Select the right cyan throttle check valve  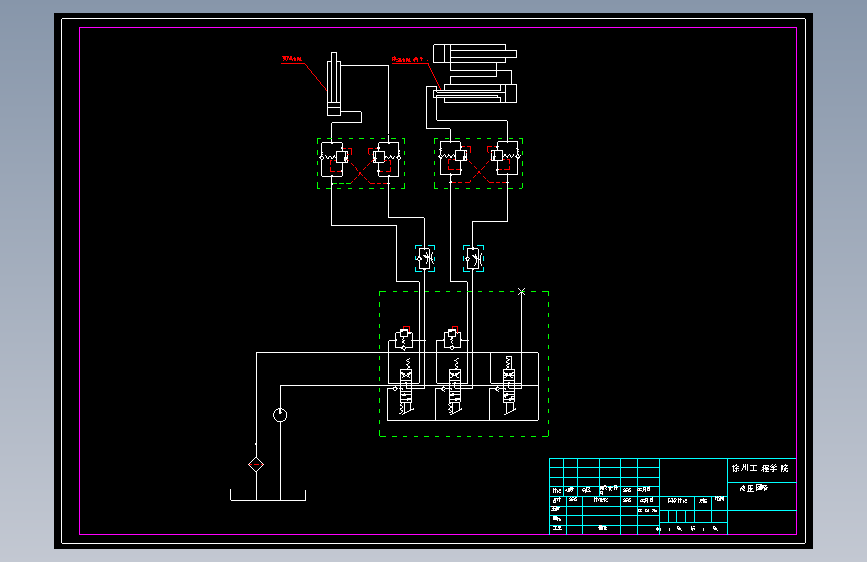click(x=473, y=258)
